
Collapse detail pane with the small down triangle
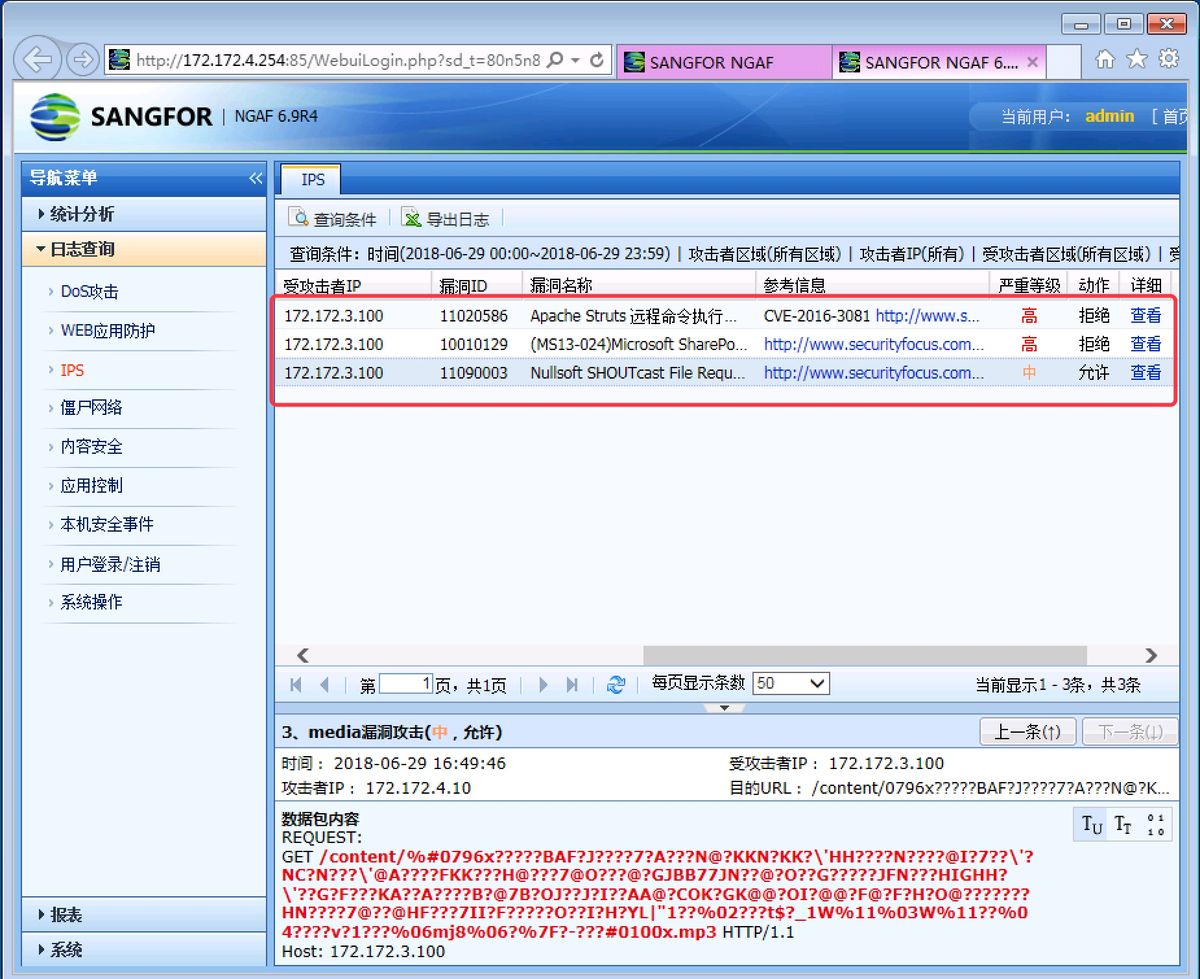725,708
